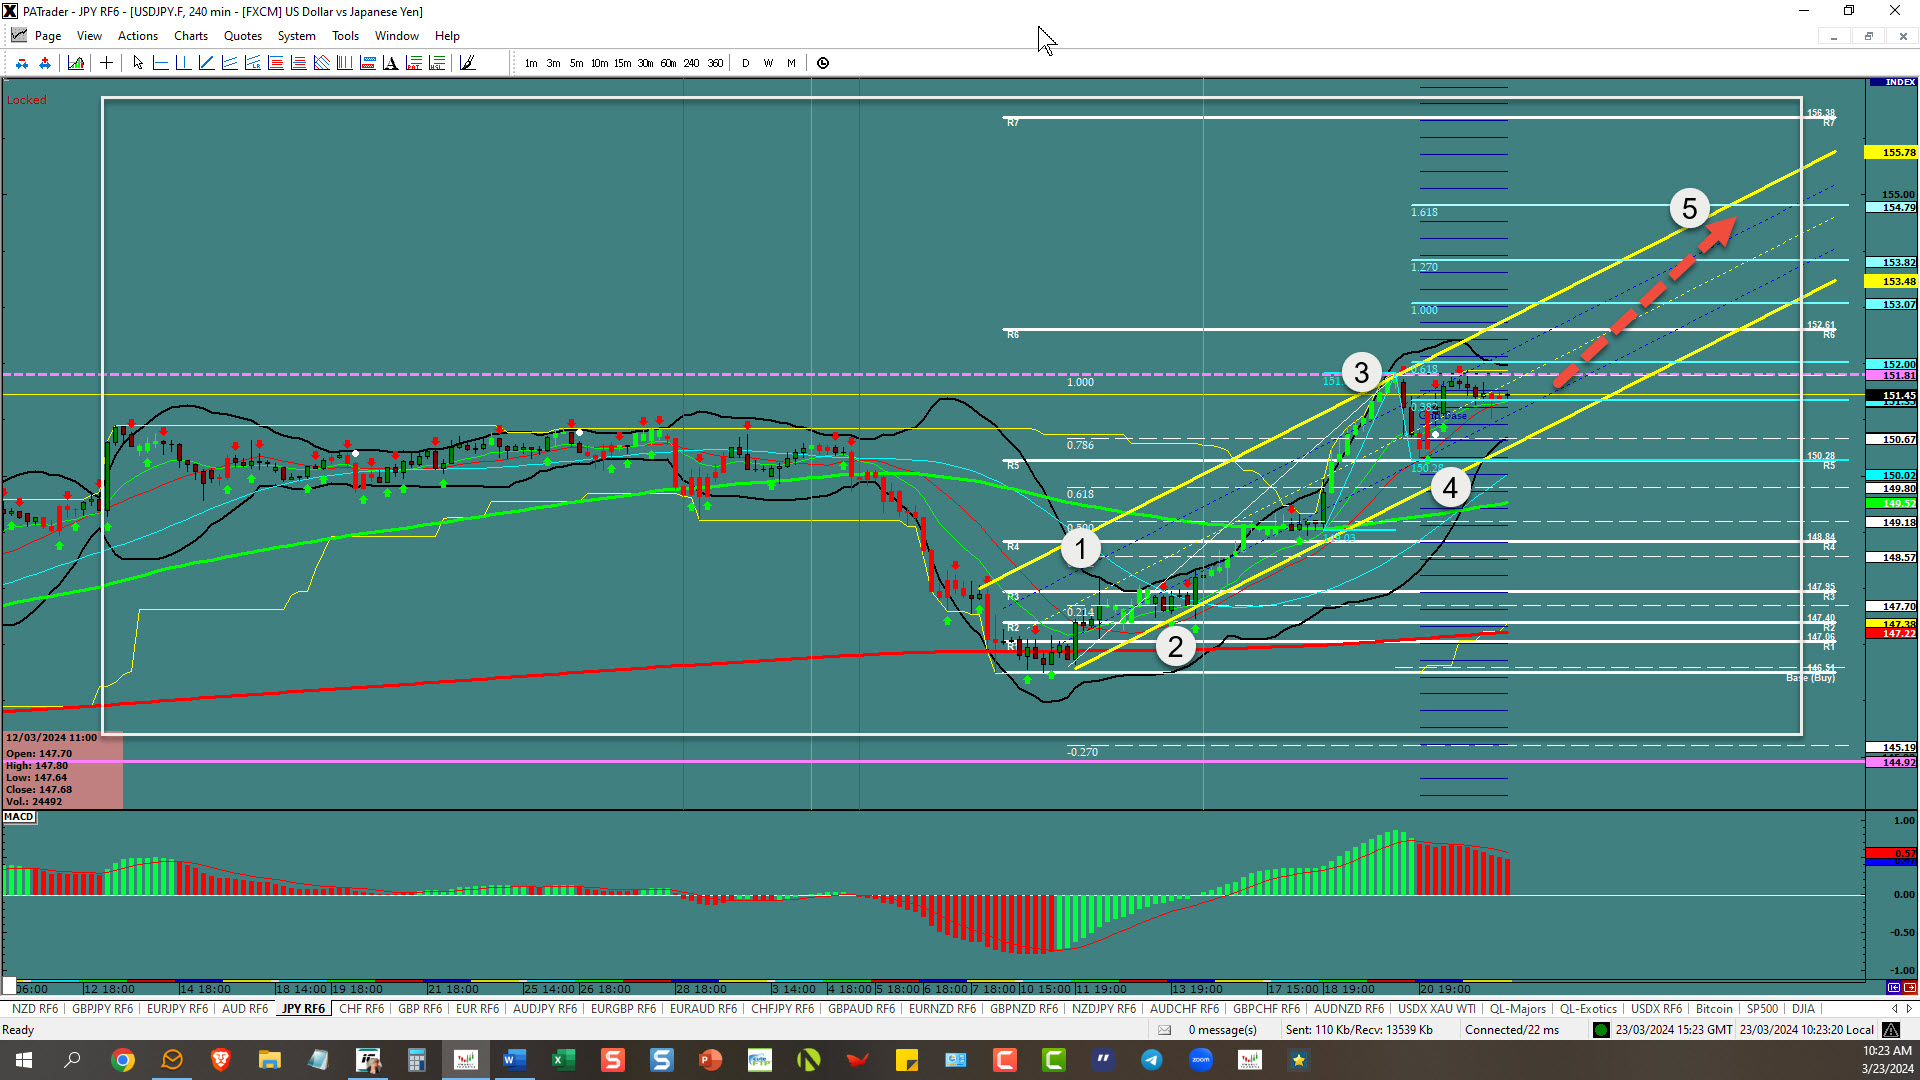Select the crosshair tool
The width and height of the screenshot is (1920, 1080).
(x=106, y=63)
